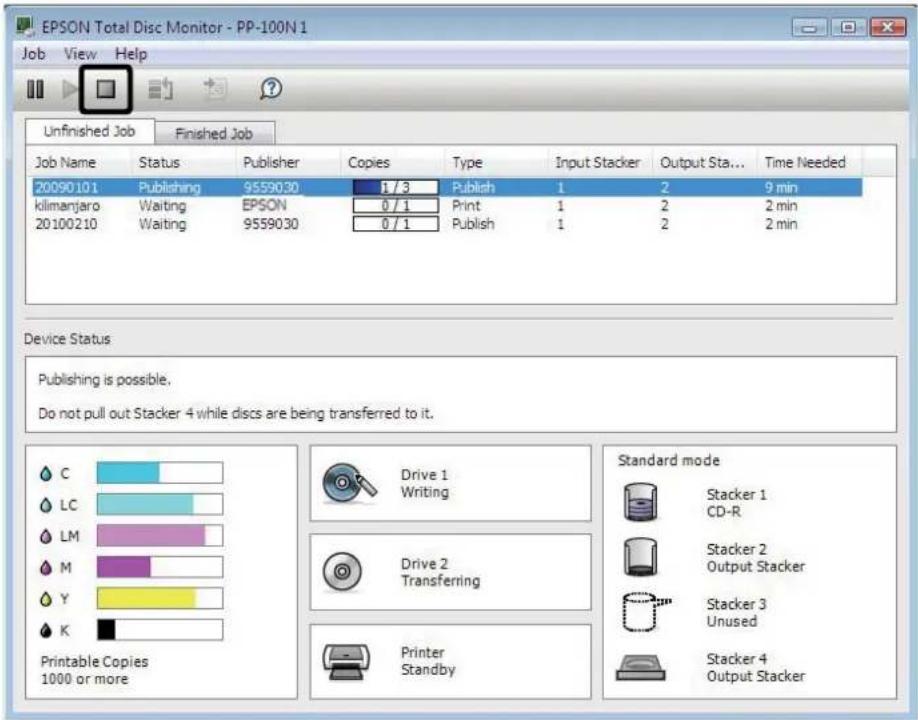Open help via the question mark icon
This screenshot has width=918, height=720.
(x=271, y=89)
